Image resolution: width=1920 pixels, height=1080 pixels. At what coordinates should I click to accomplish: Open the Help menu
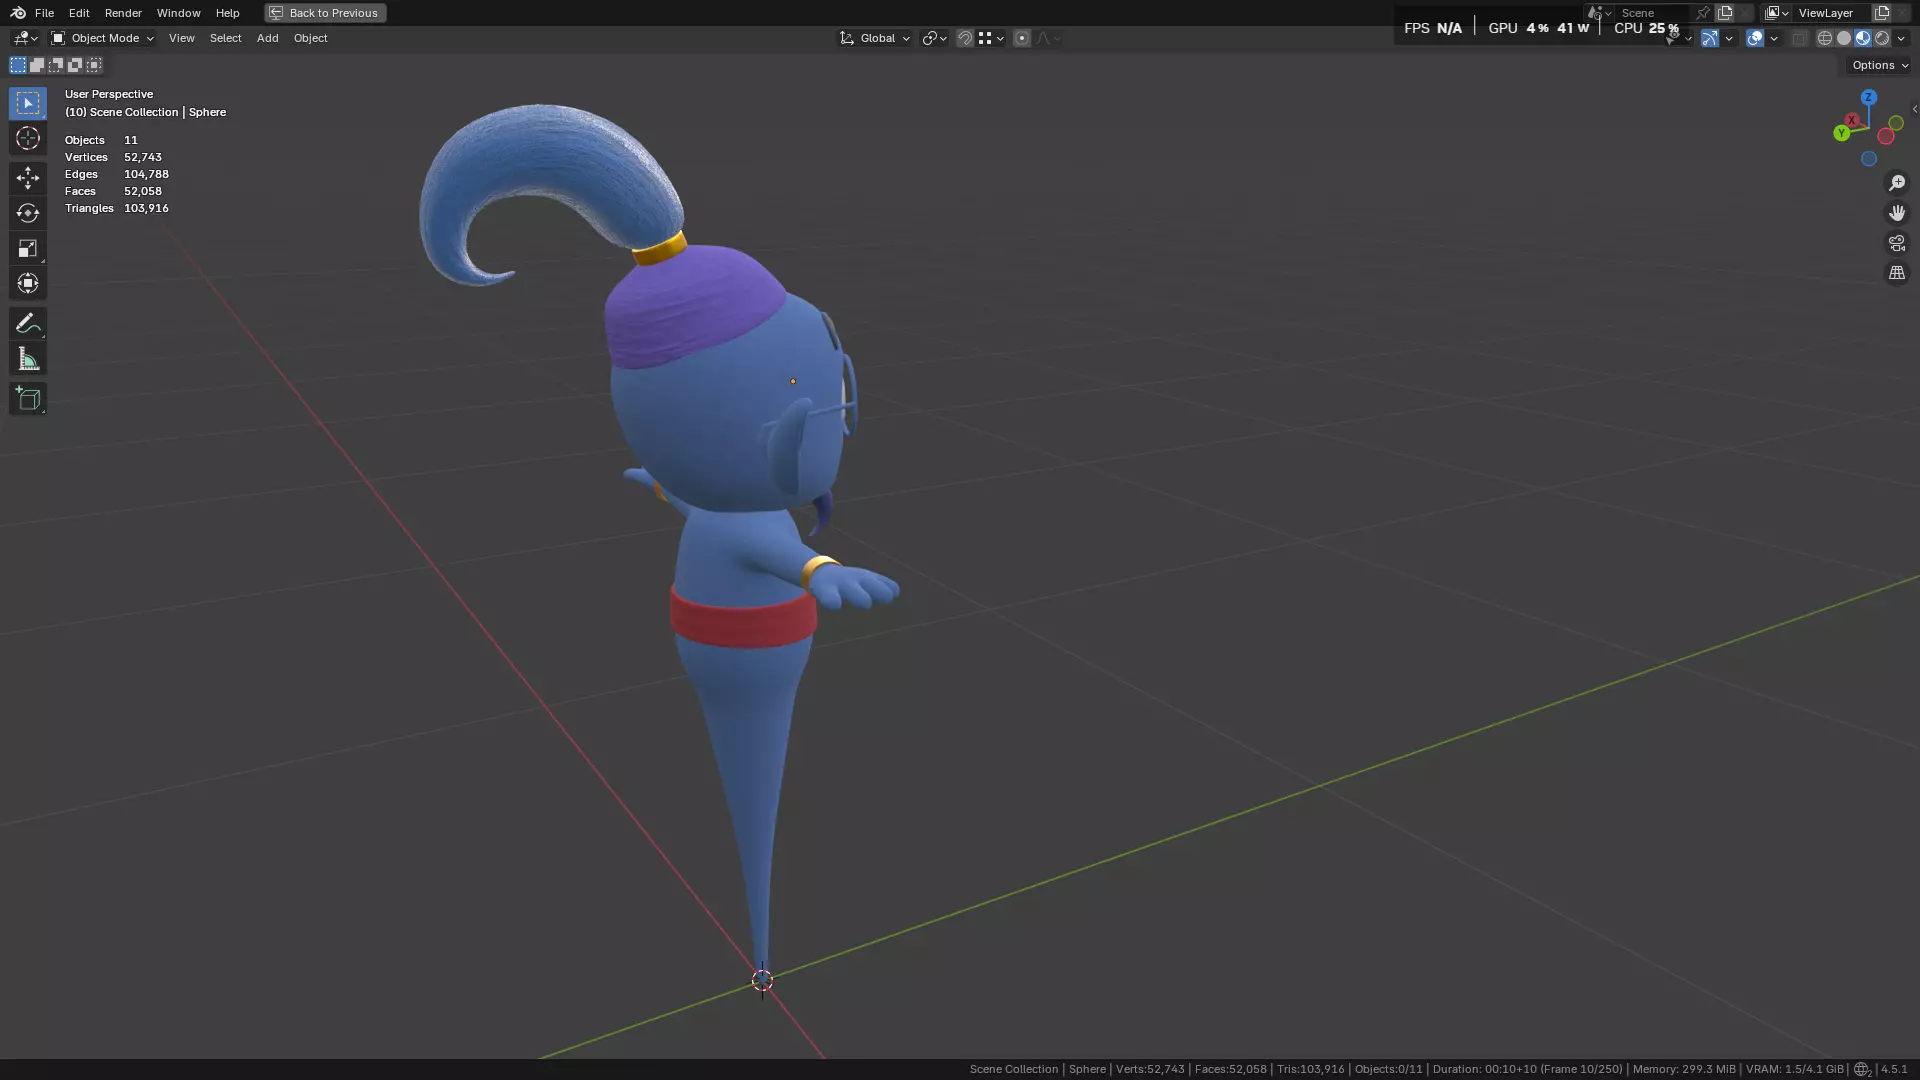click(227, 13)
